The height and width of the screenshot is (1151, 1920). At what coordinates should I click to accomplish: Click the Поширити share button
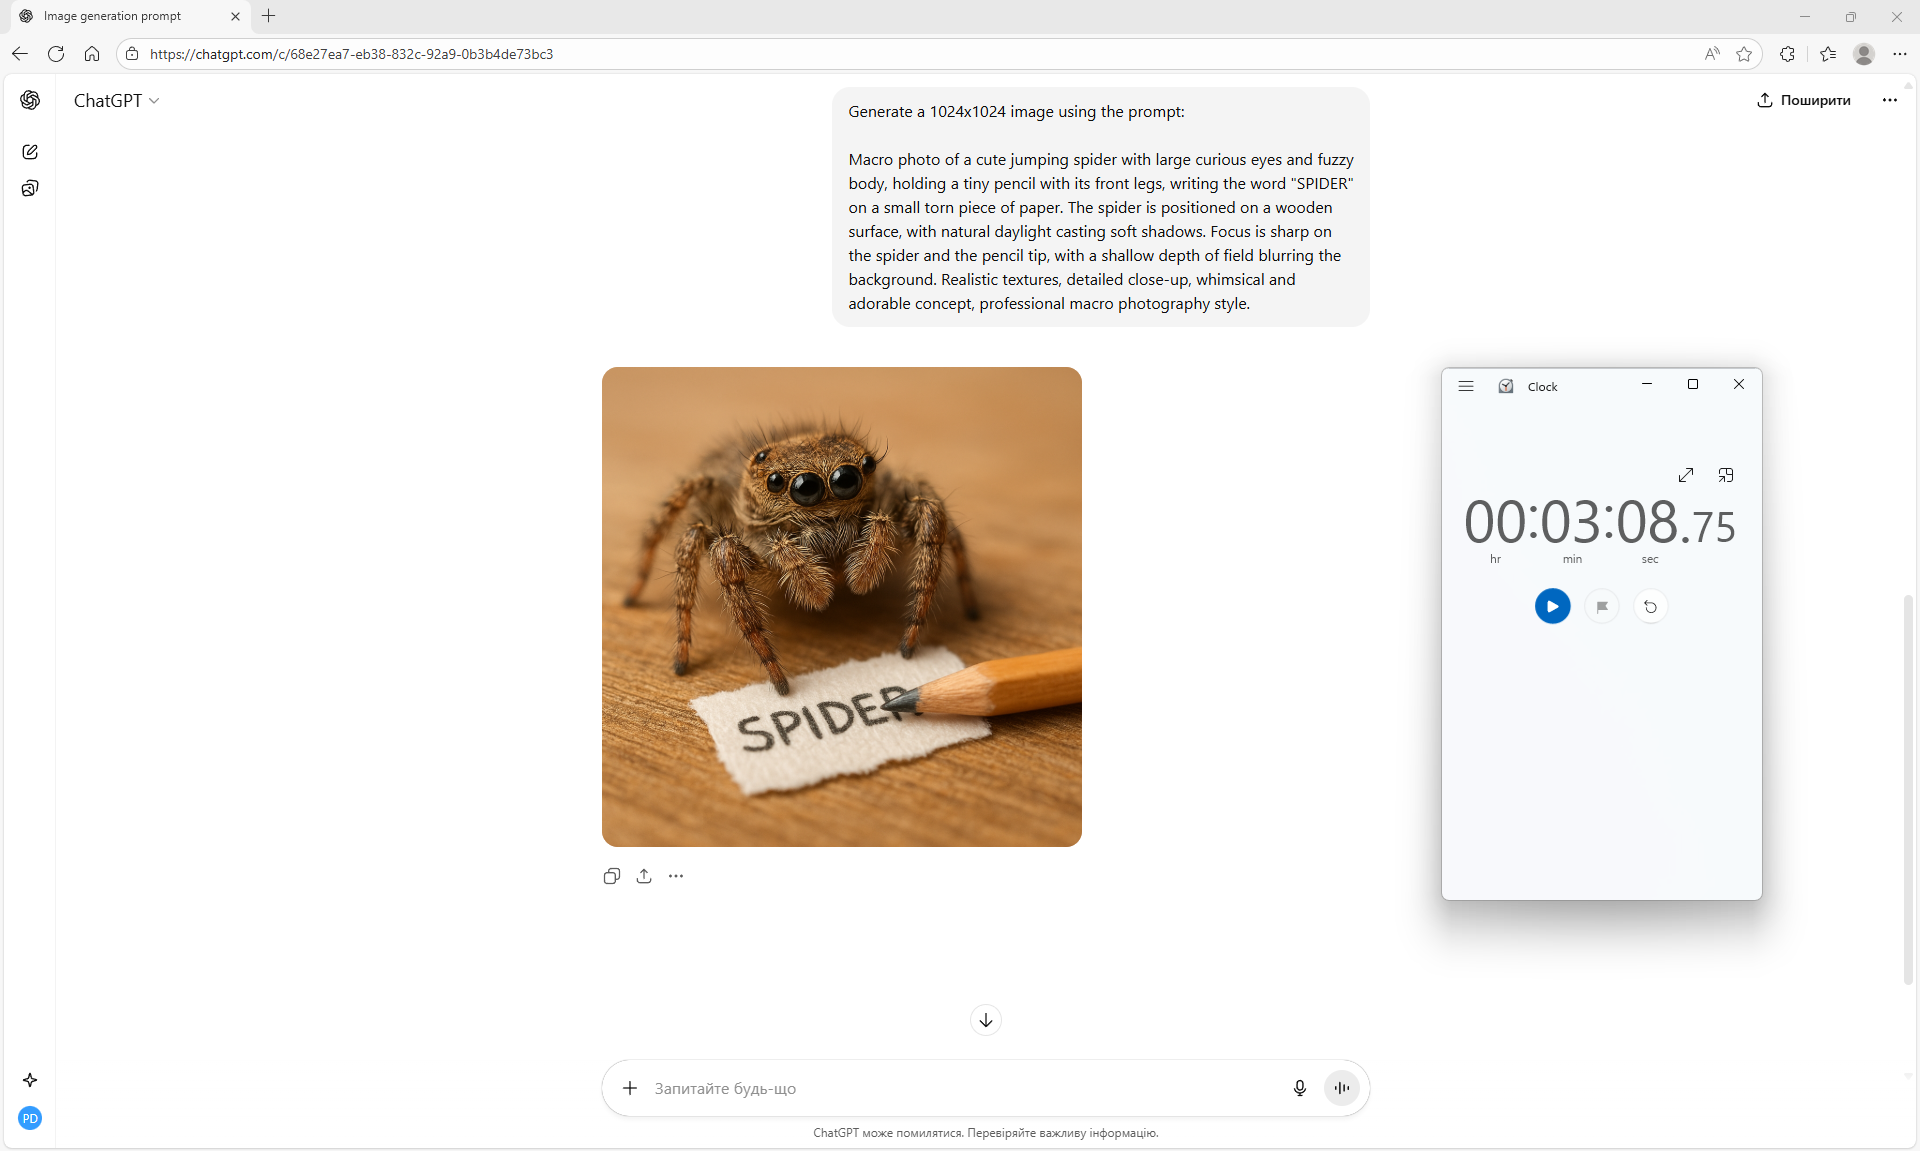click(x=1804, y=100)
